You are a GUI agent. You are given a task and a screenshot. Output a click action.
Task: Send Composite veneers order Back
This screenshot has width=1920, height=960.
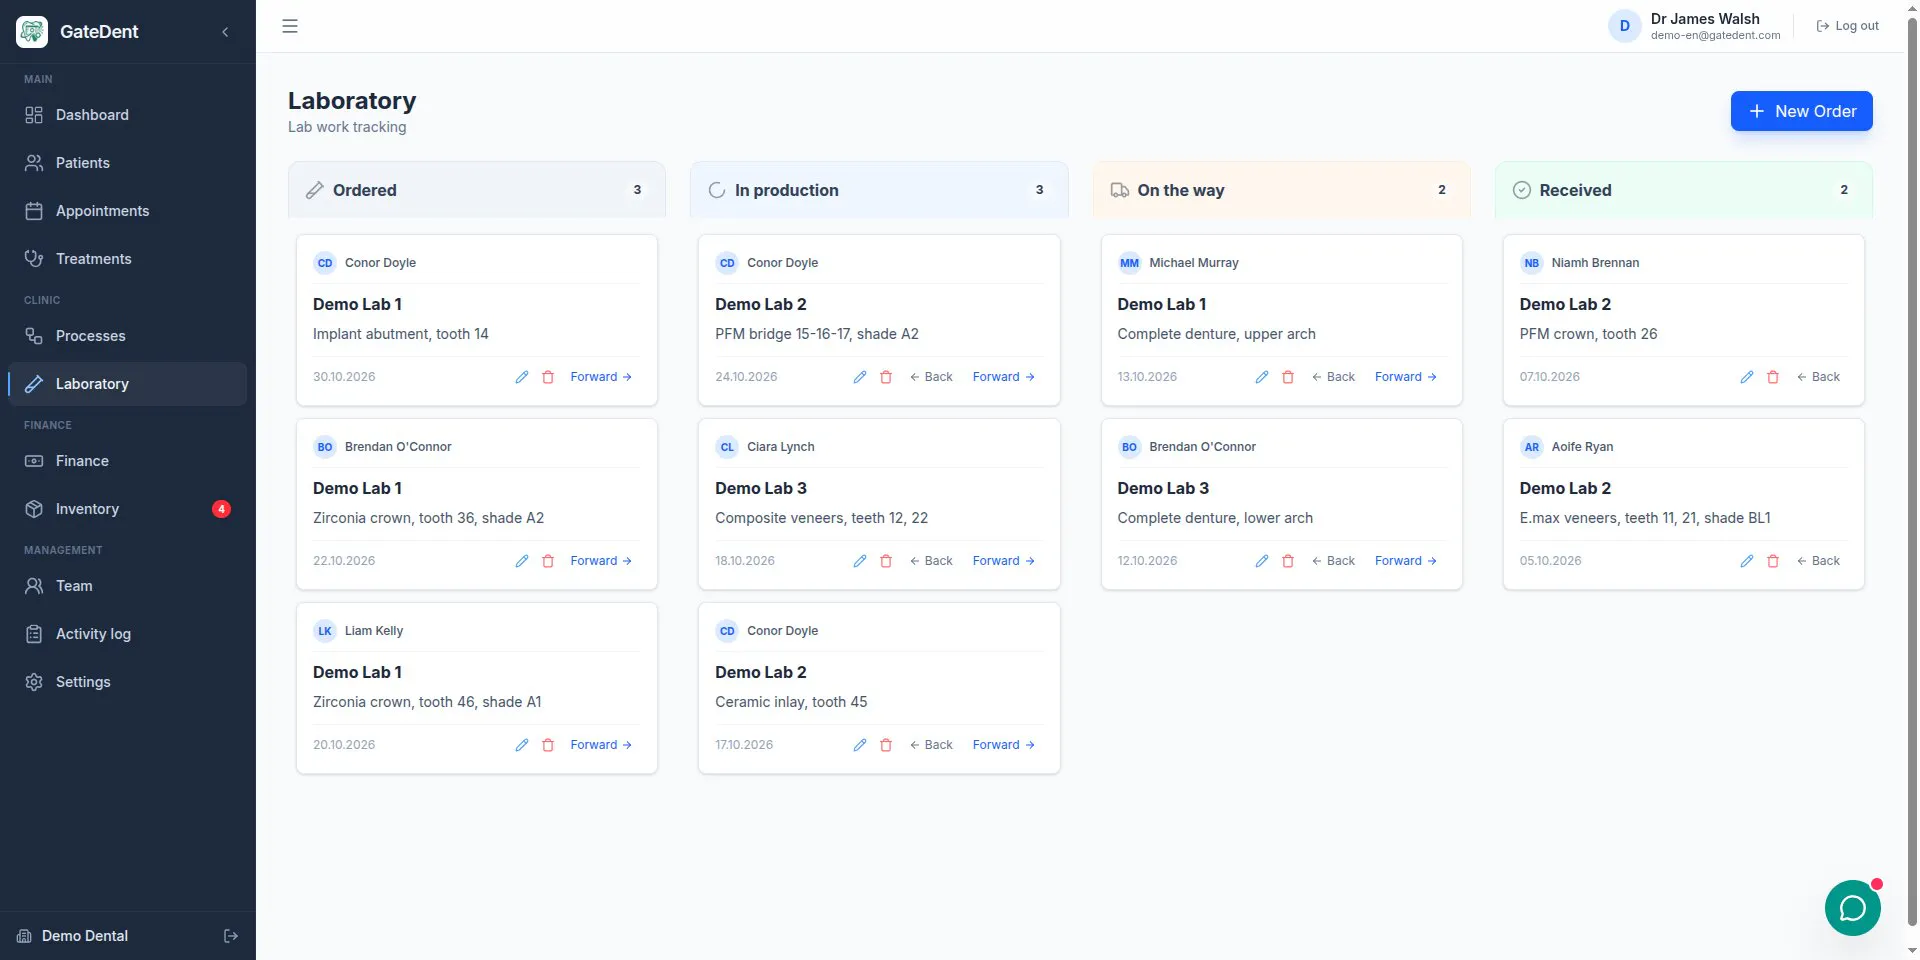point(931,561)
